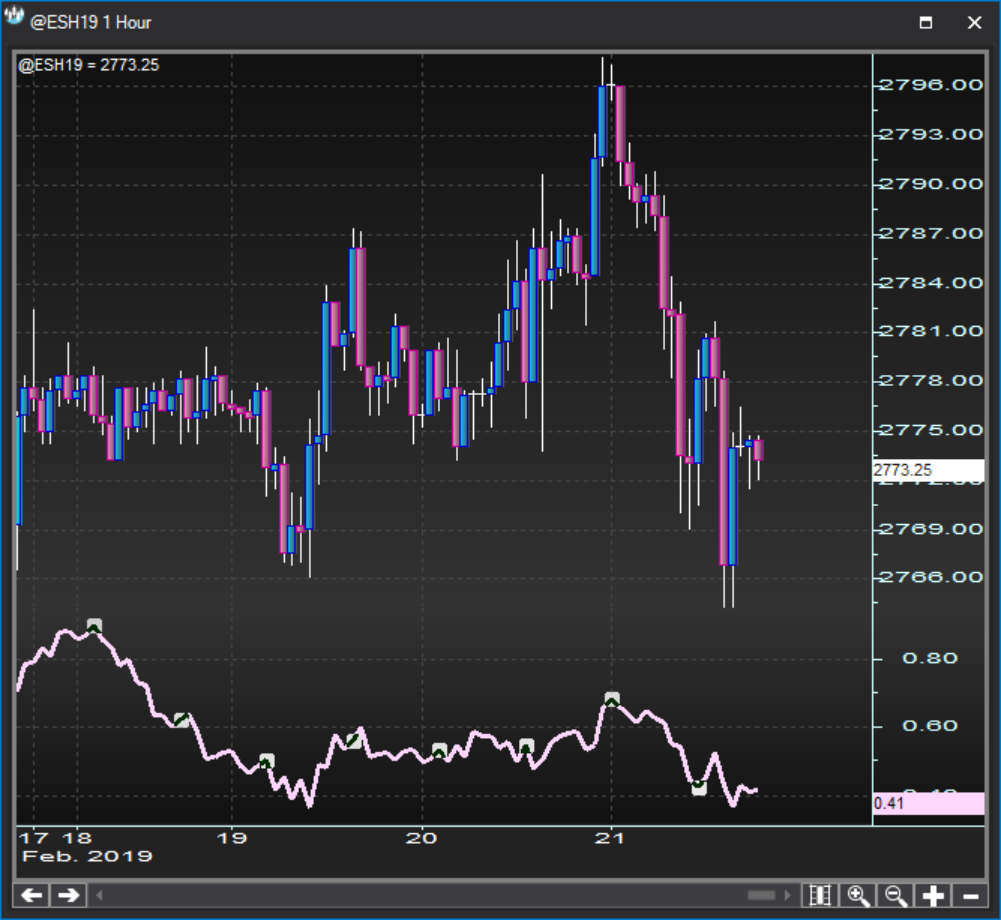Click the 2775.00 price axis label
Screen dimensions: 1001x920
click(x=931, y=430)
